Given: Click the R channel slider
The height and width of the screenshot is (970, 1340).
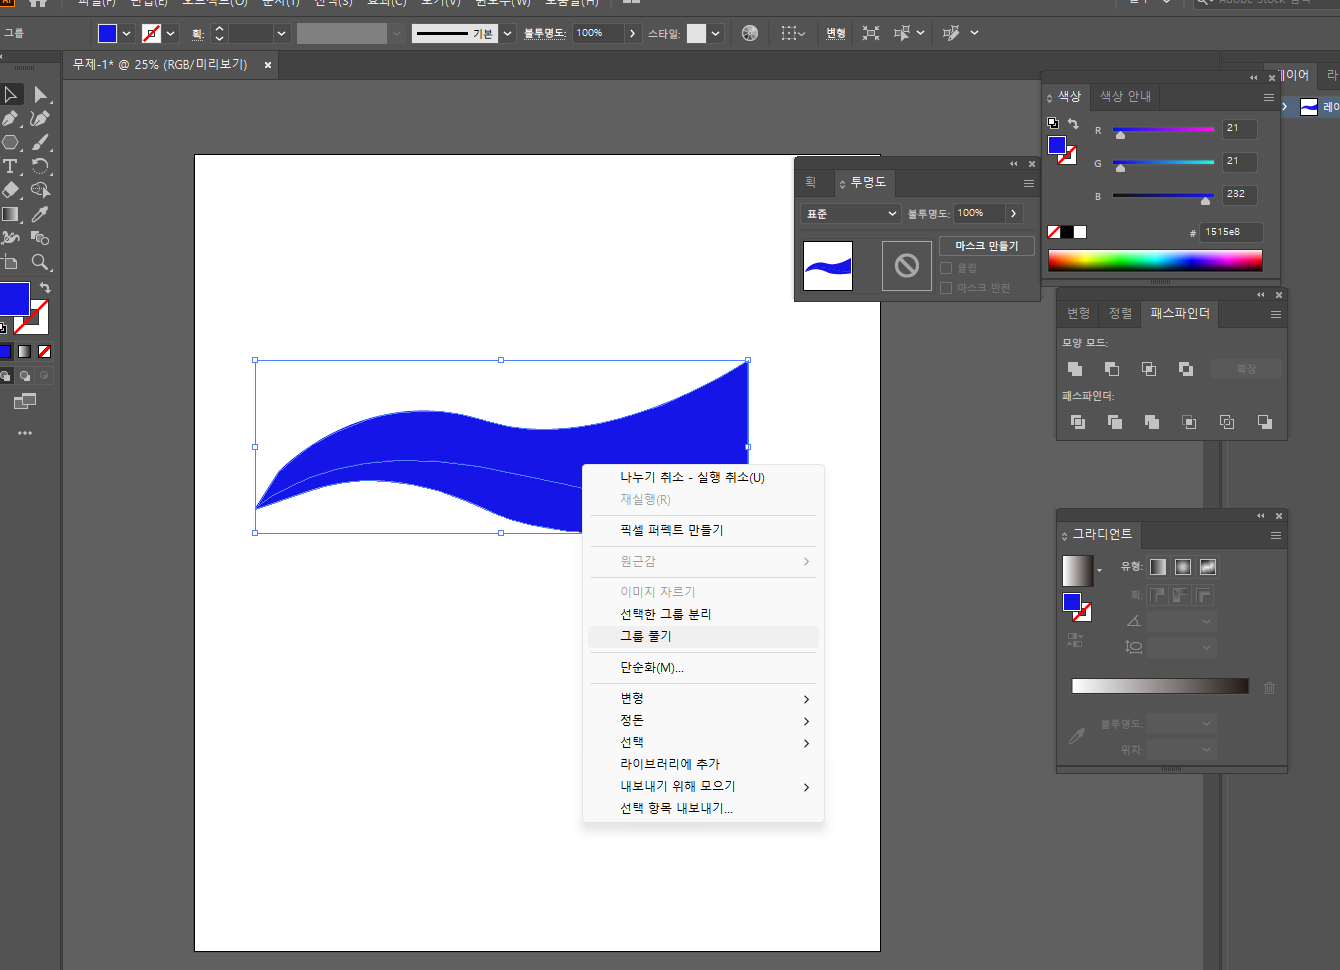Looking at the screenshot, I should point(1163,130).
